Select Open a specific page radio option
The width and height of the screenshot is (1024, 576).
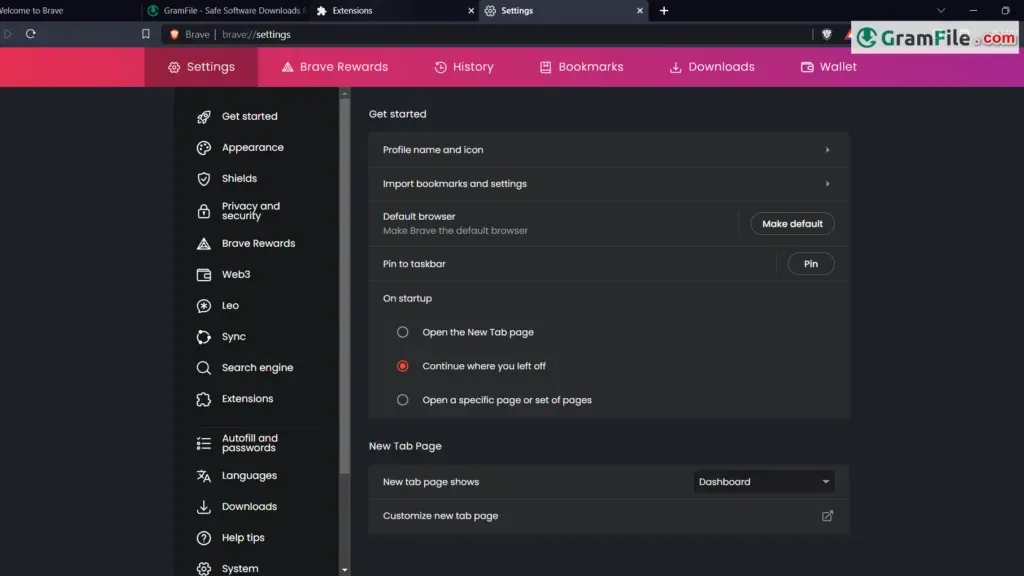(402, 400)
